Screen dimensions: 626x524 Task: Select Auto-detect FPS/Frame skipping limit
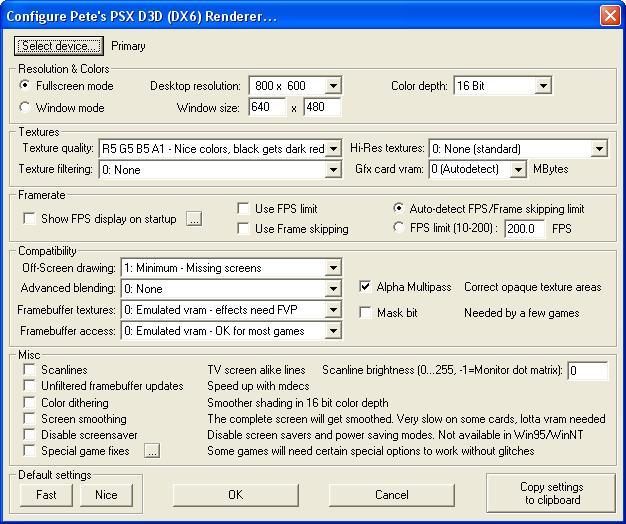point(398,208)
